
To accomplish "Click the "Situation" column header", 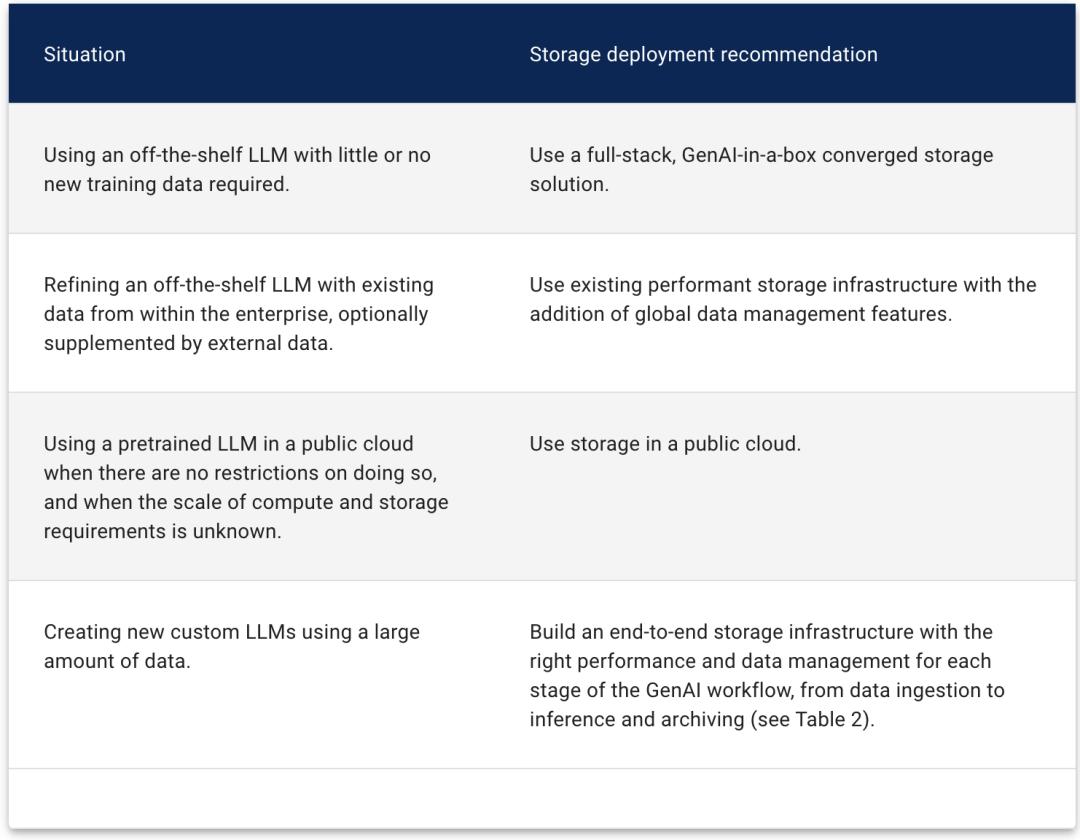I will click(85, 54).
